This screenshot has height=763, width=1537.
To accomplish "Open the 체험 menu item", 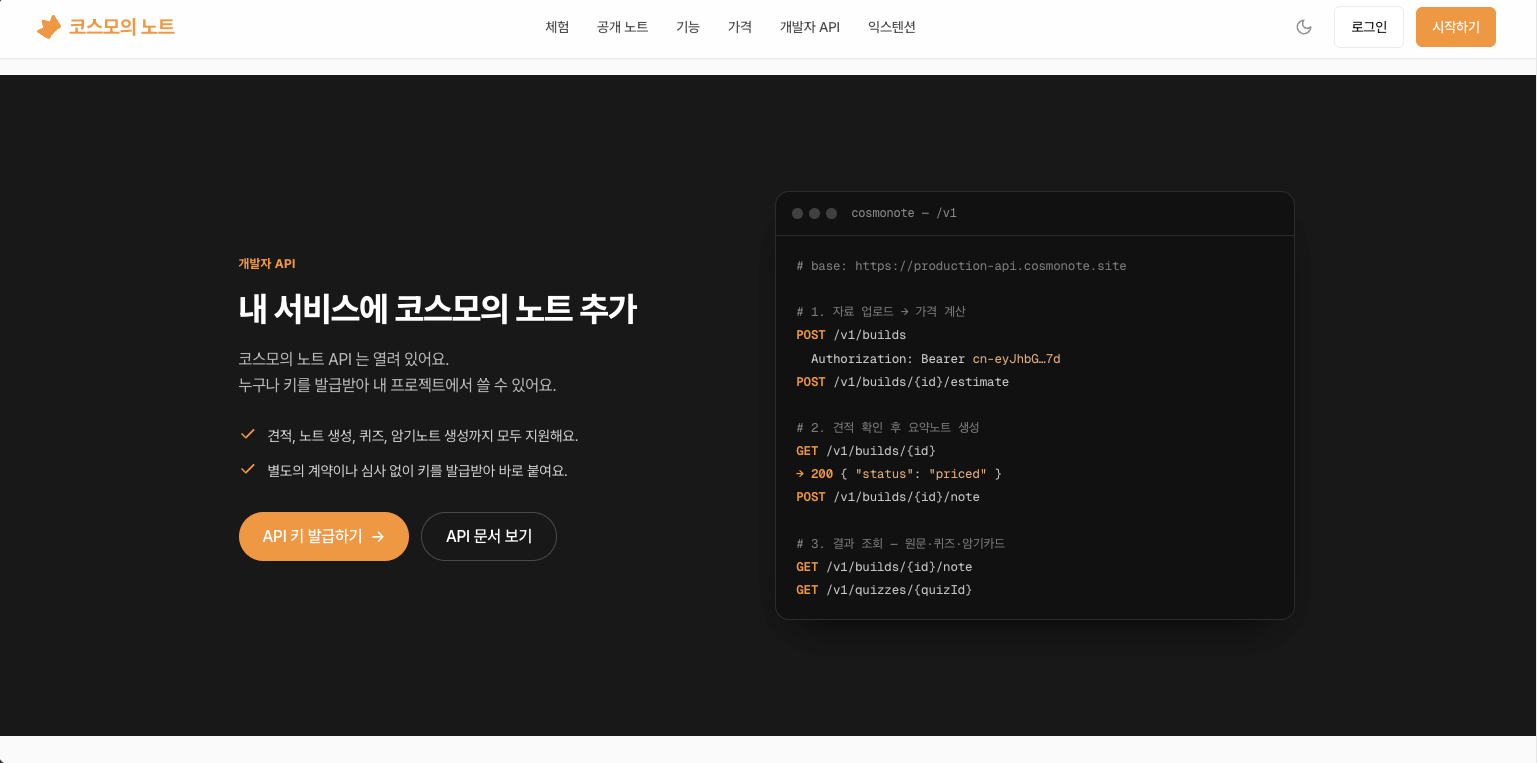I will [x=557, y=27].
